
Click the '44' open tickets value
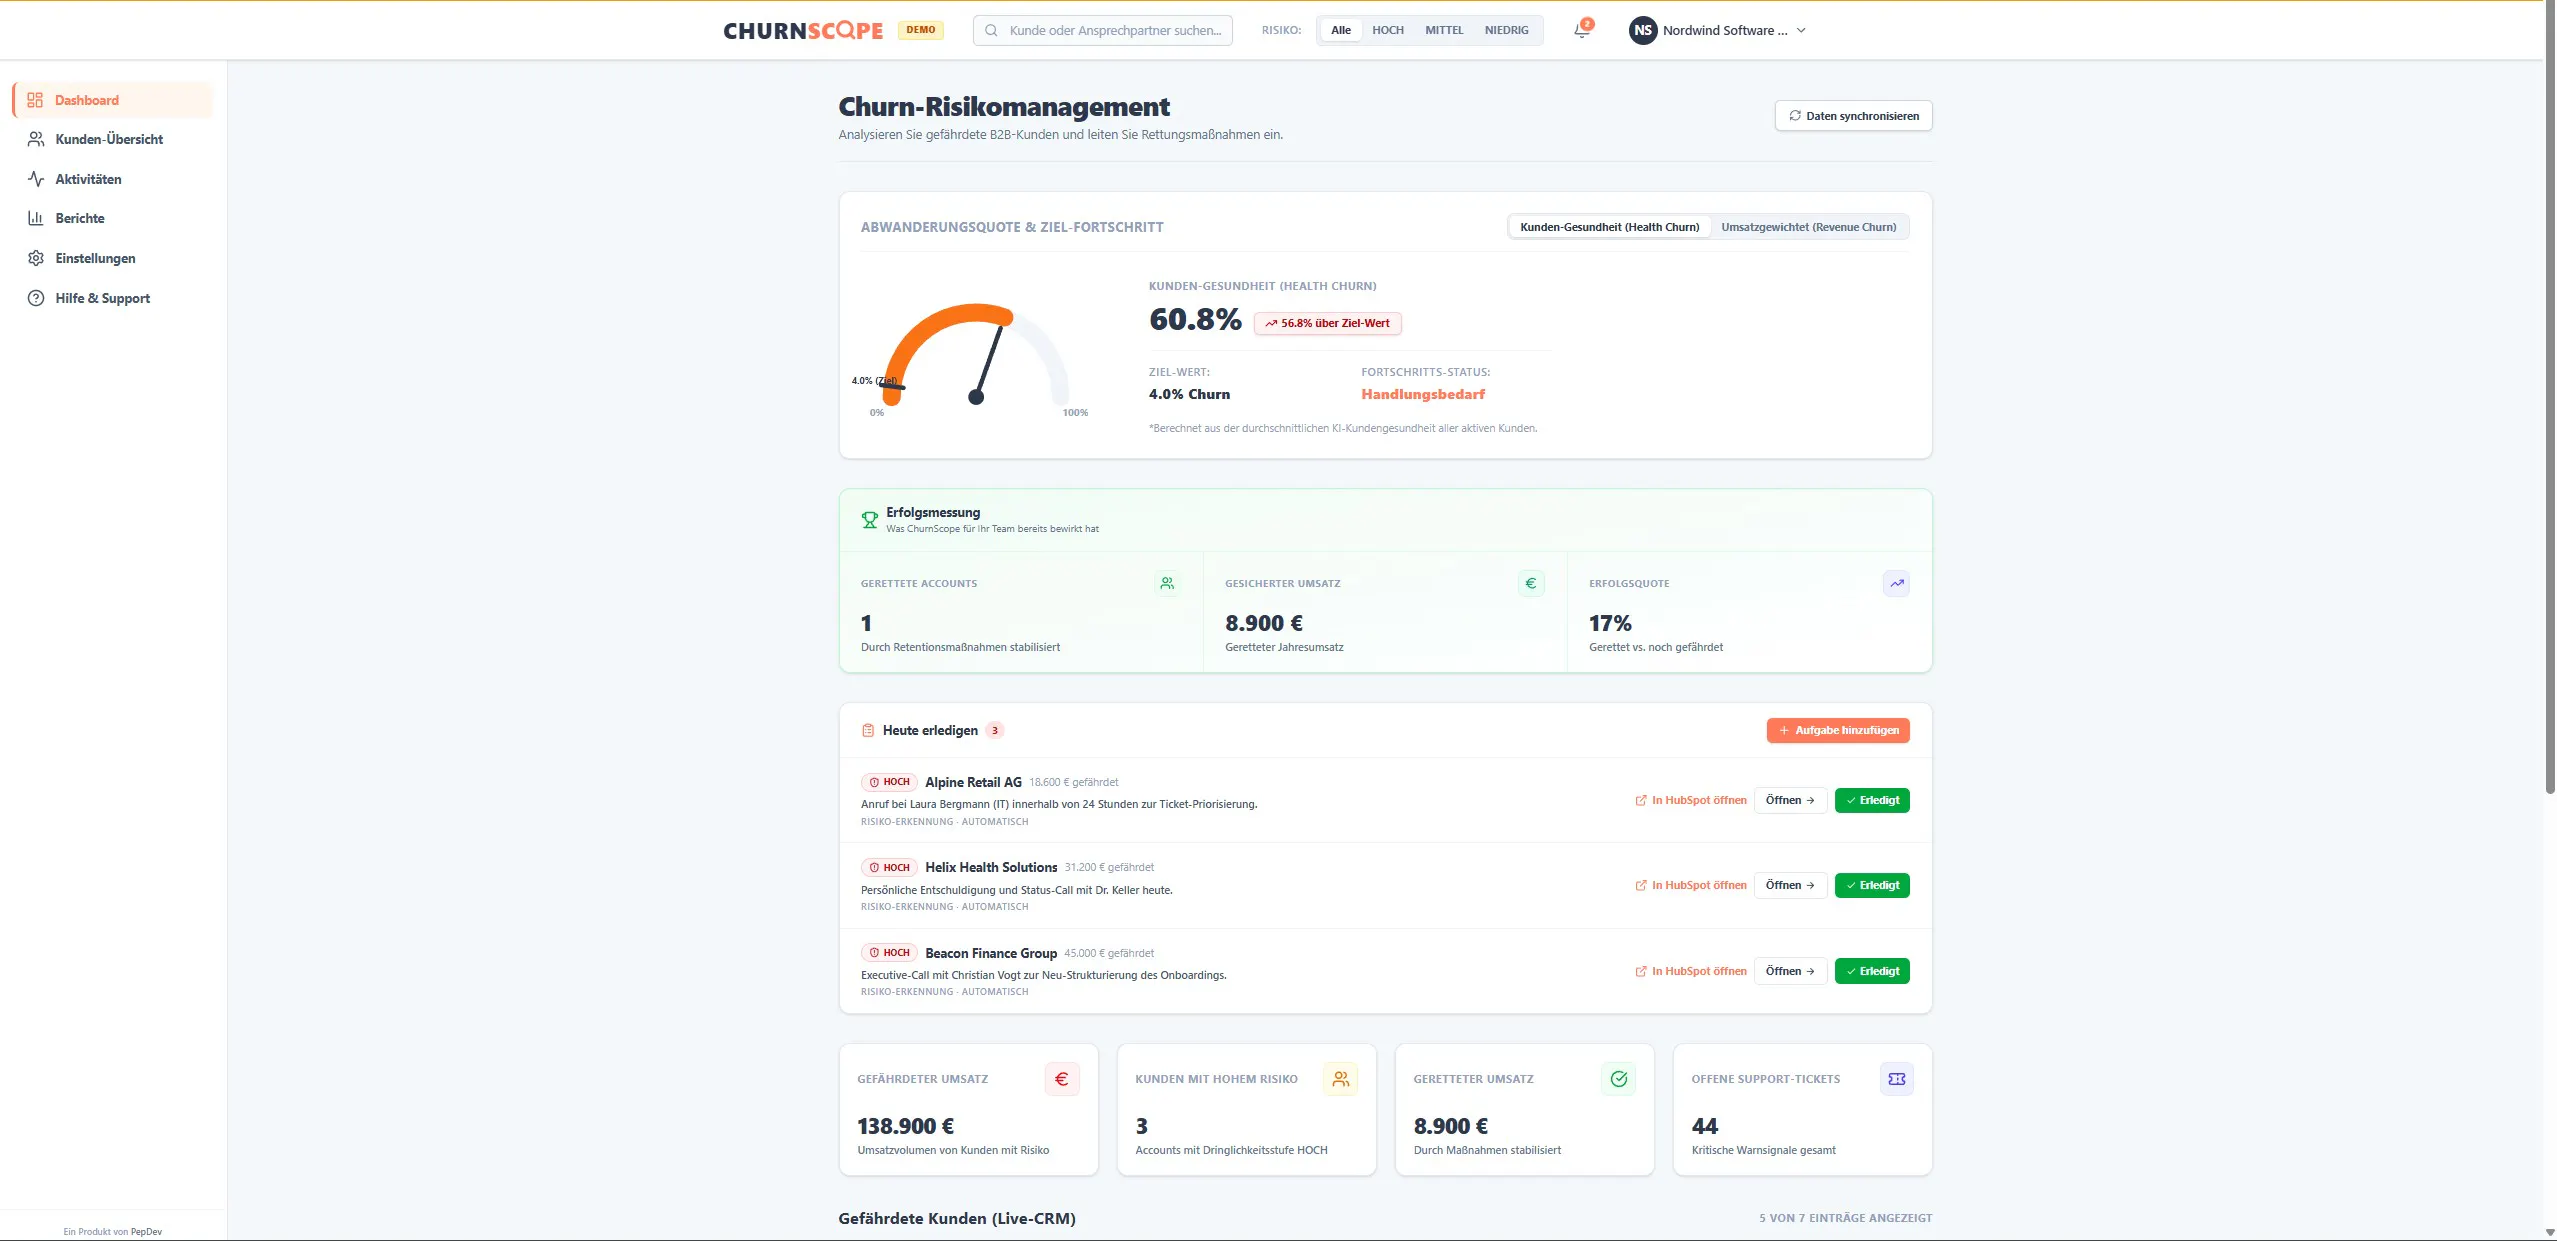1705,1126
